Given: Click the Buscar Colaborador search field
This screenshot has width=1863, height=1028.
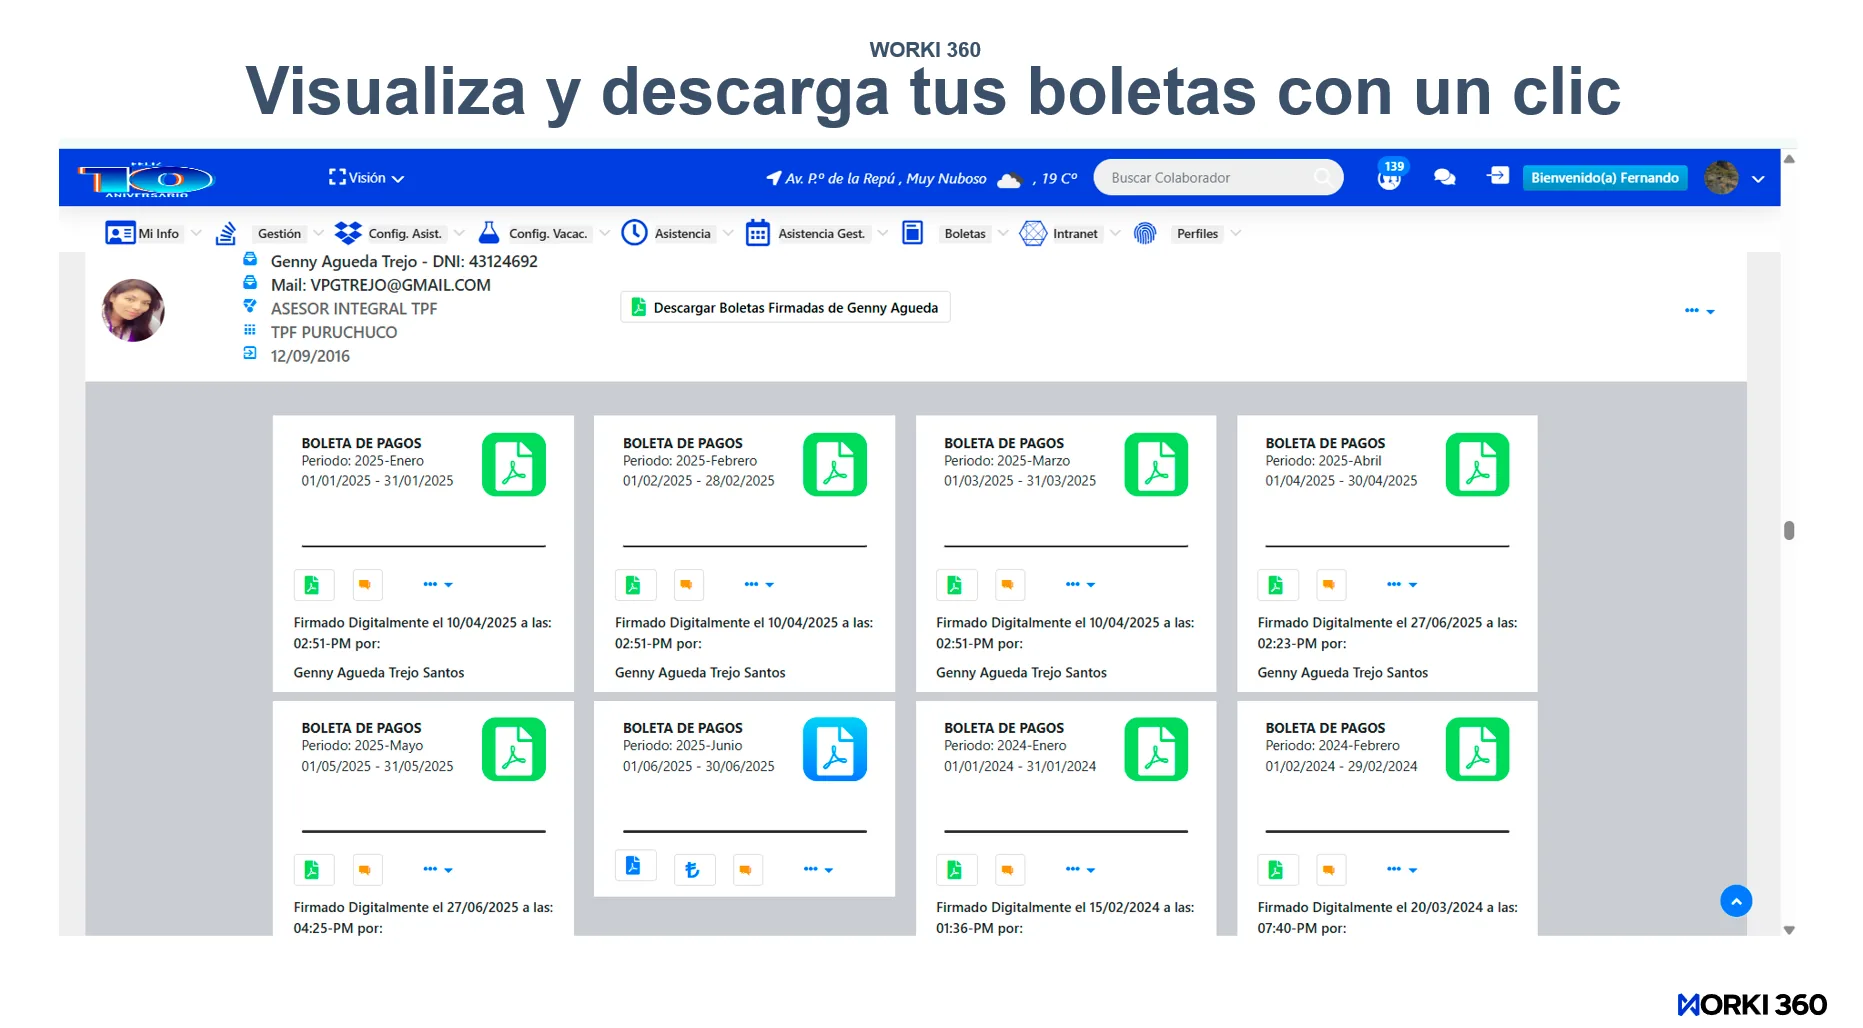Looking at the screenshot, I should (x=1210, y=178).
